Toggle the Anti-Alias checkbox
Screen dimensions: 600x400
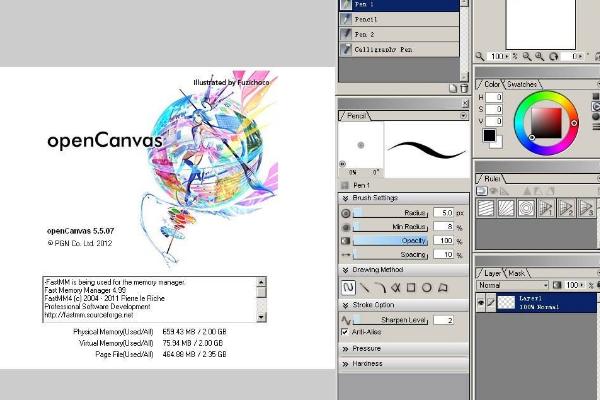tap(345, 332)
